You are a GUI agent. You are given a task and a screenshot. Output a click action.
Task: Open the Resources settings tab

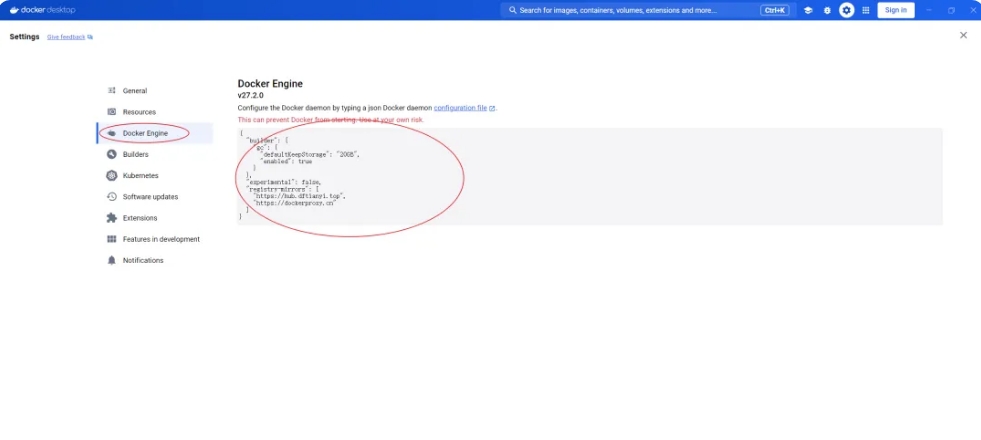tap(155, 112)
